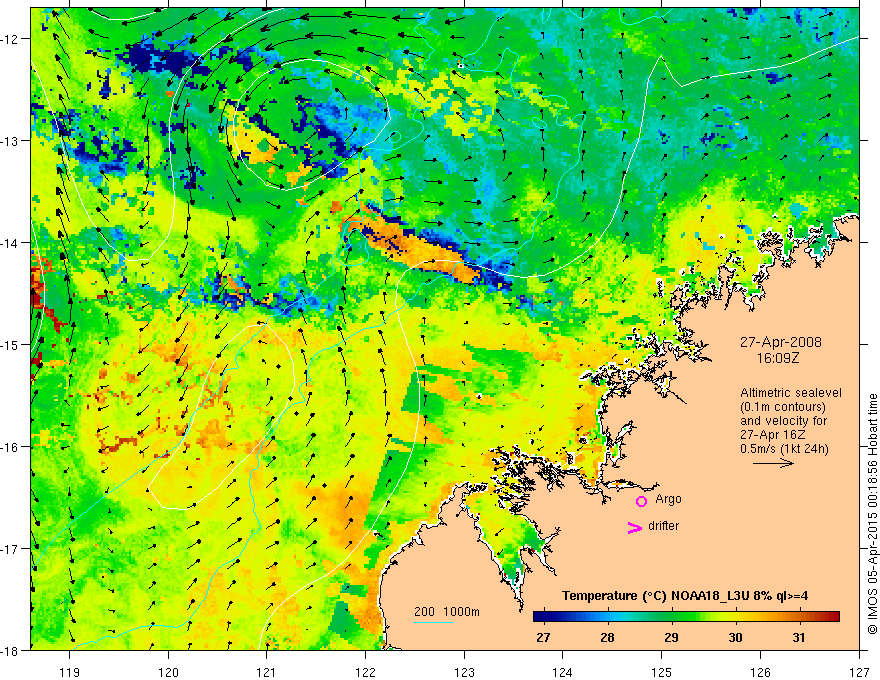Click the longitude label 127
The height and width of the screenshot is (680, 880).
(x=859, y=672)
